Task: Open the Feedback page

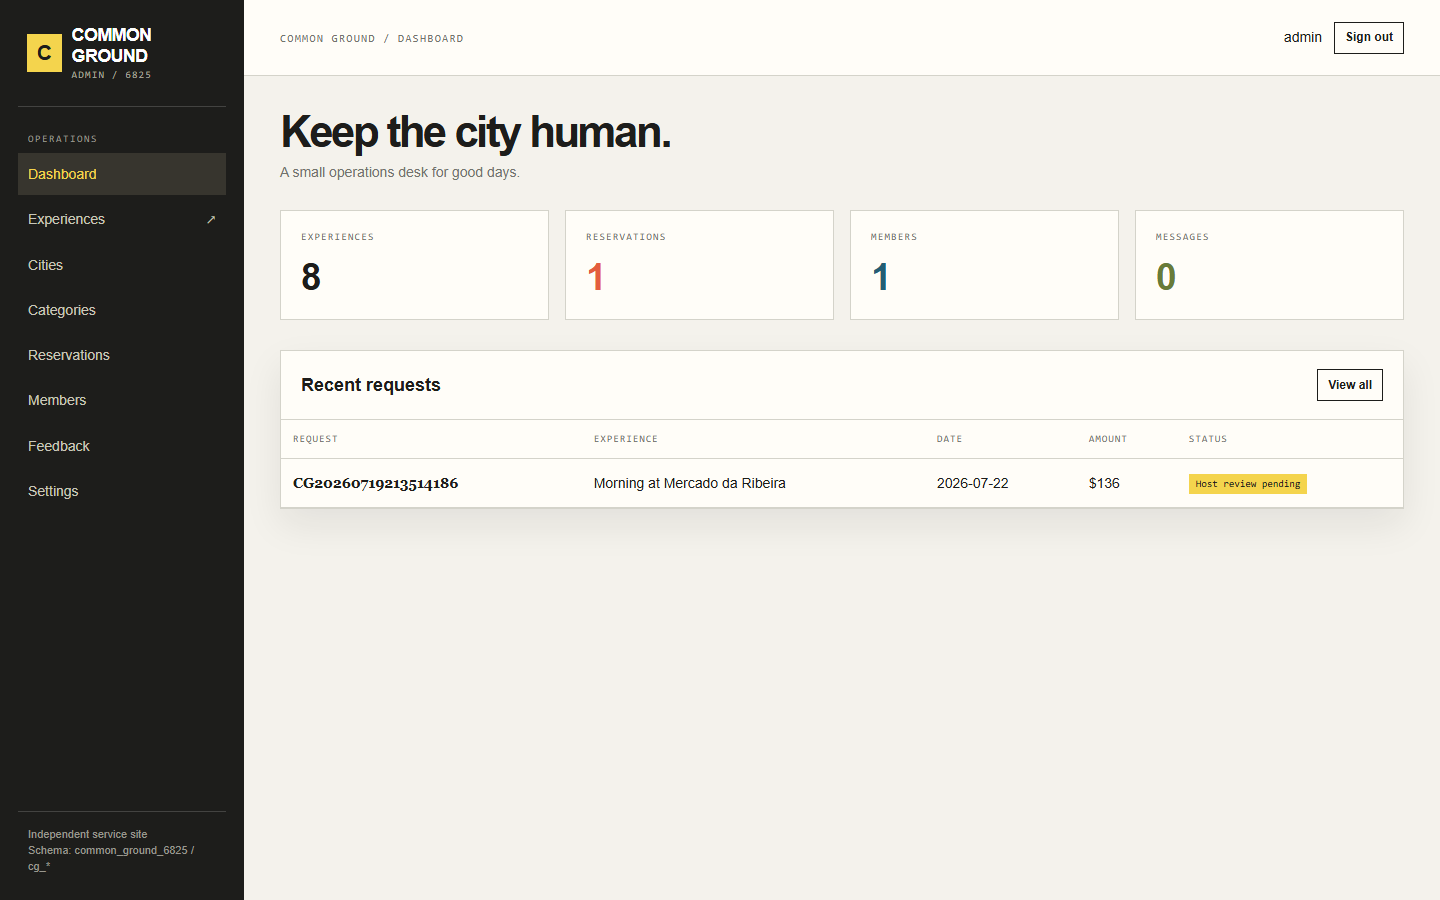Action: [122, 446]
